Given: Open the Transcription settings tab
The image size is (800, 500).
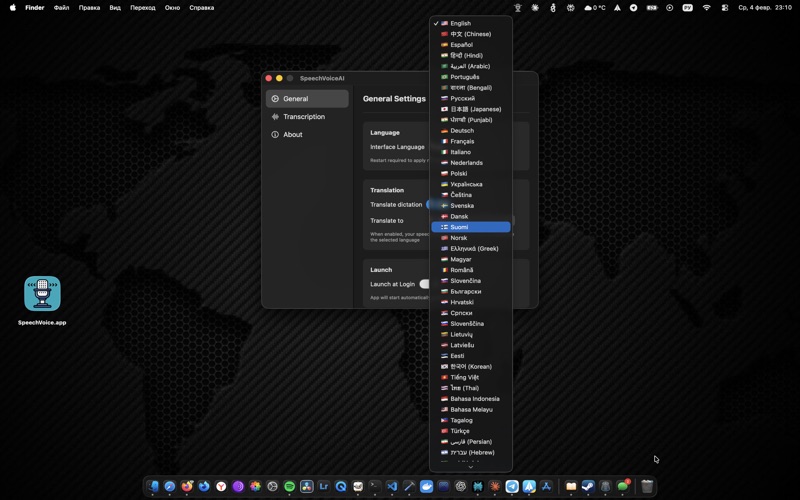Looking at the screenshot, I should [x=307, y=116].
